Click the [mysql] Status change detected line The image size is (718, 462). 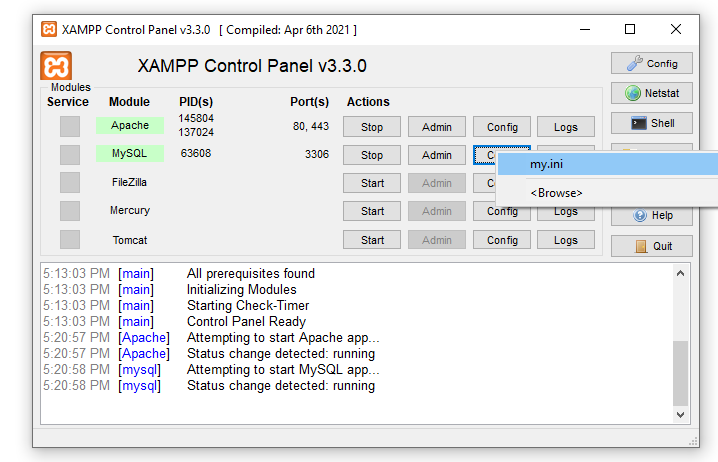(x=281, y=386)
